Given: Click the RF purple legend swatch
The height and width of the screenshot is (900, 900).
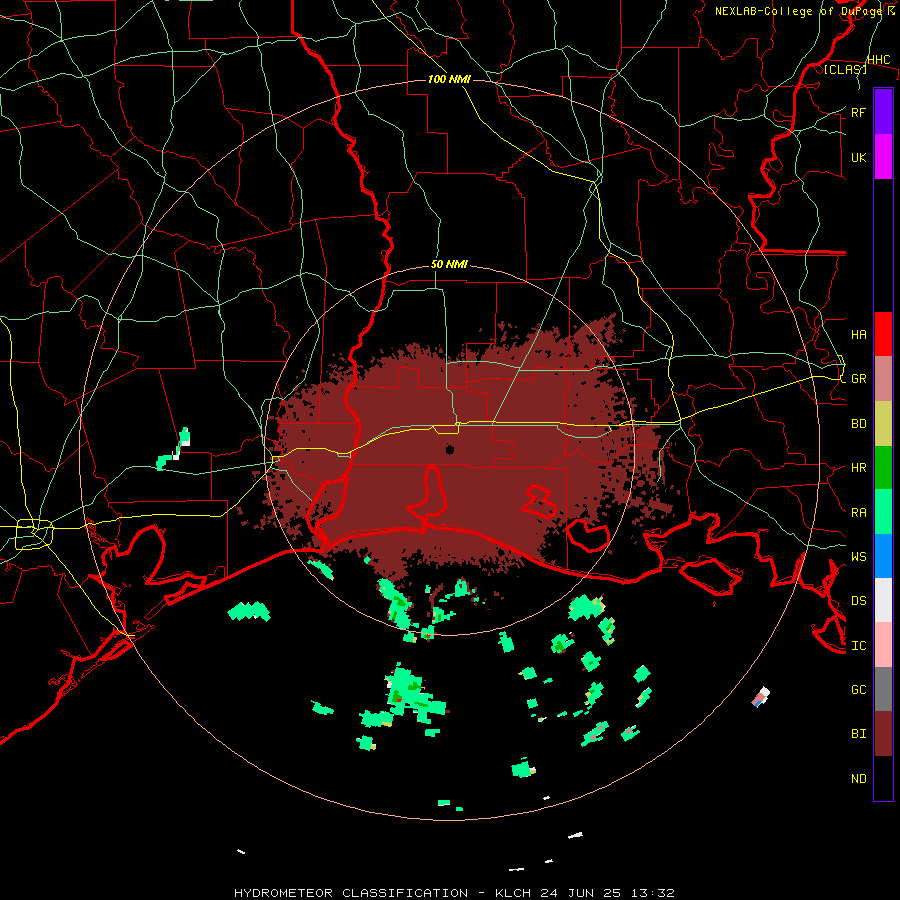Looking at the screenshot, I should 883,112.
